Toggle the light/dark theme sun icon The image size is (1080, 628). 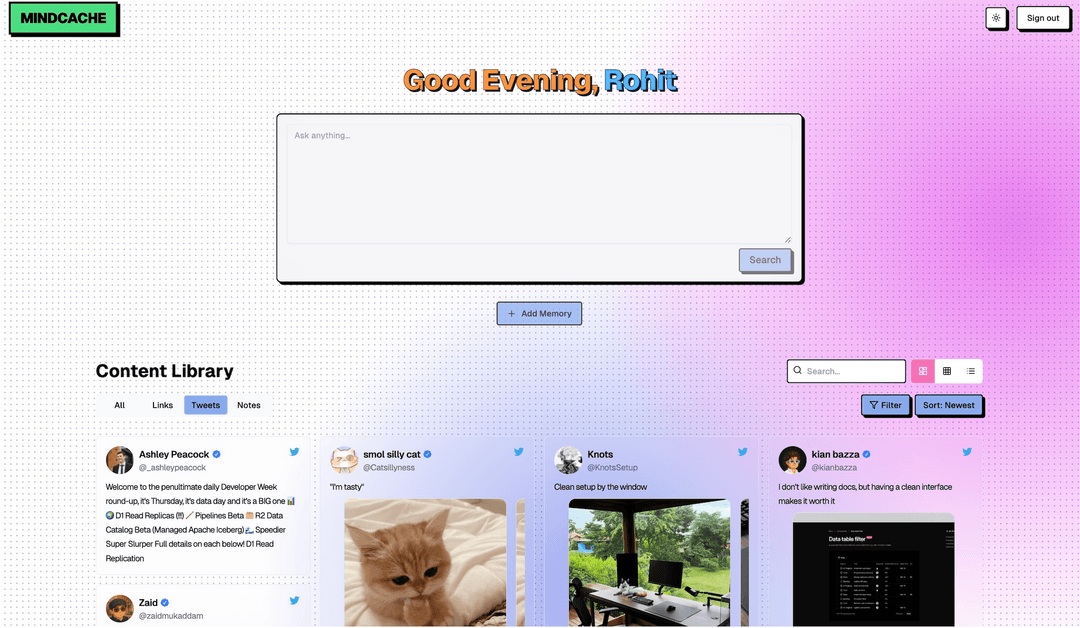click(996, 18)
